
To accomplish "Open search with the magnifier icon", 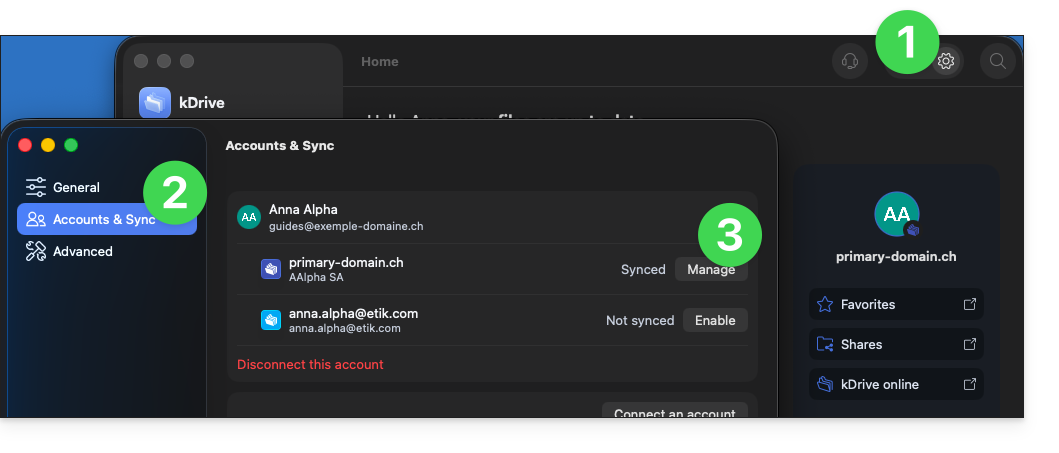I will (x=998, y=61).
